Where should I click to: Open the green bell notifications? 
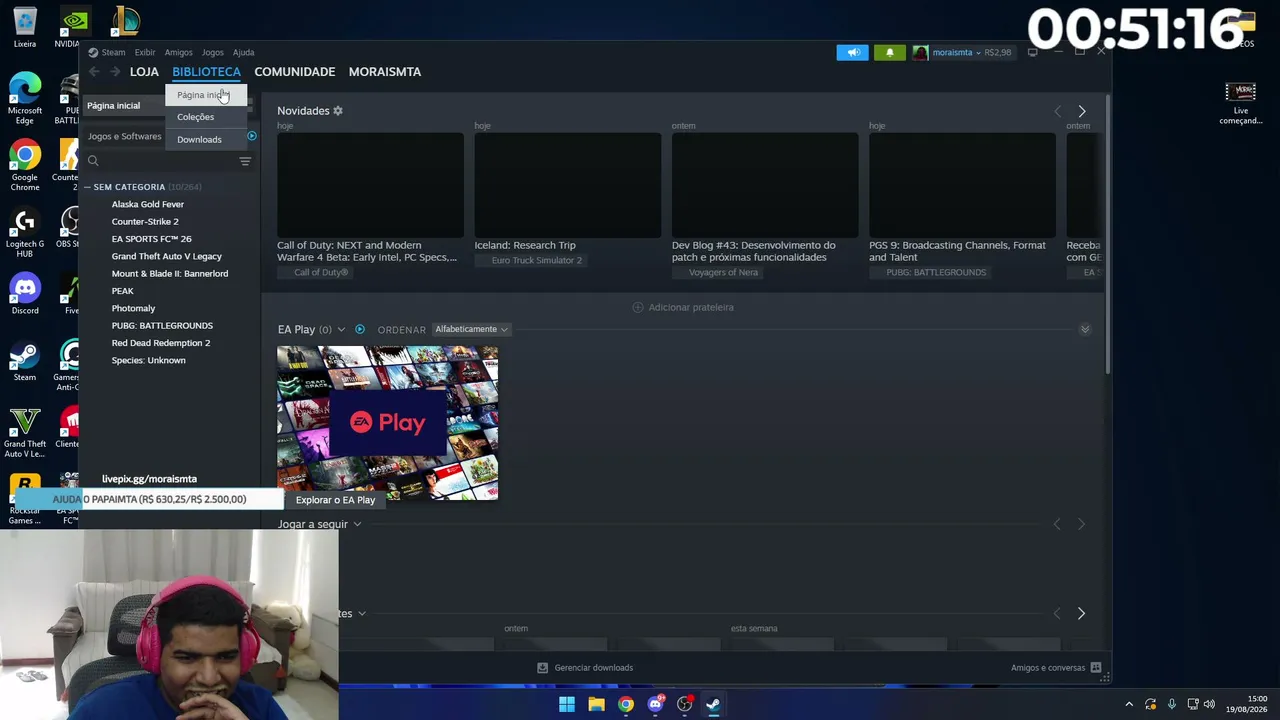click(x=889, y=53)
